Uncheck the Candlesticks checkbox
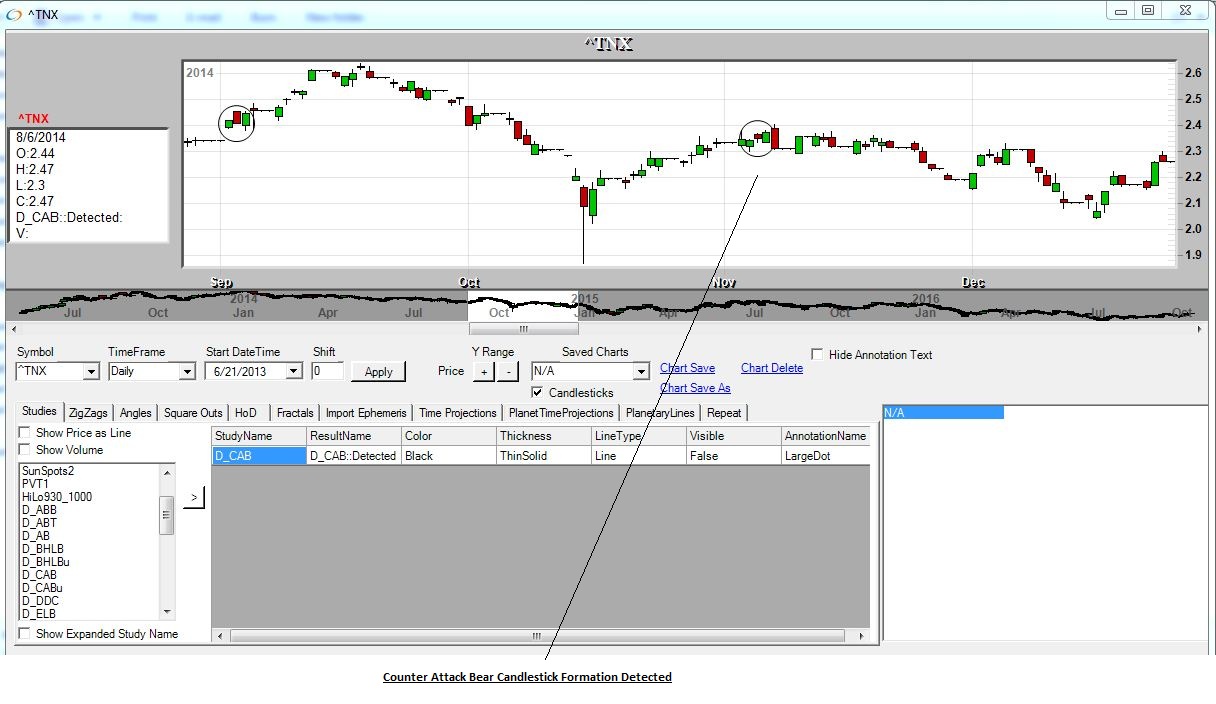Screen dimensions: 1216x704 click(538, 393)
